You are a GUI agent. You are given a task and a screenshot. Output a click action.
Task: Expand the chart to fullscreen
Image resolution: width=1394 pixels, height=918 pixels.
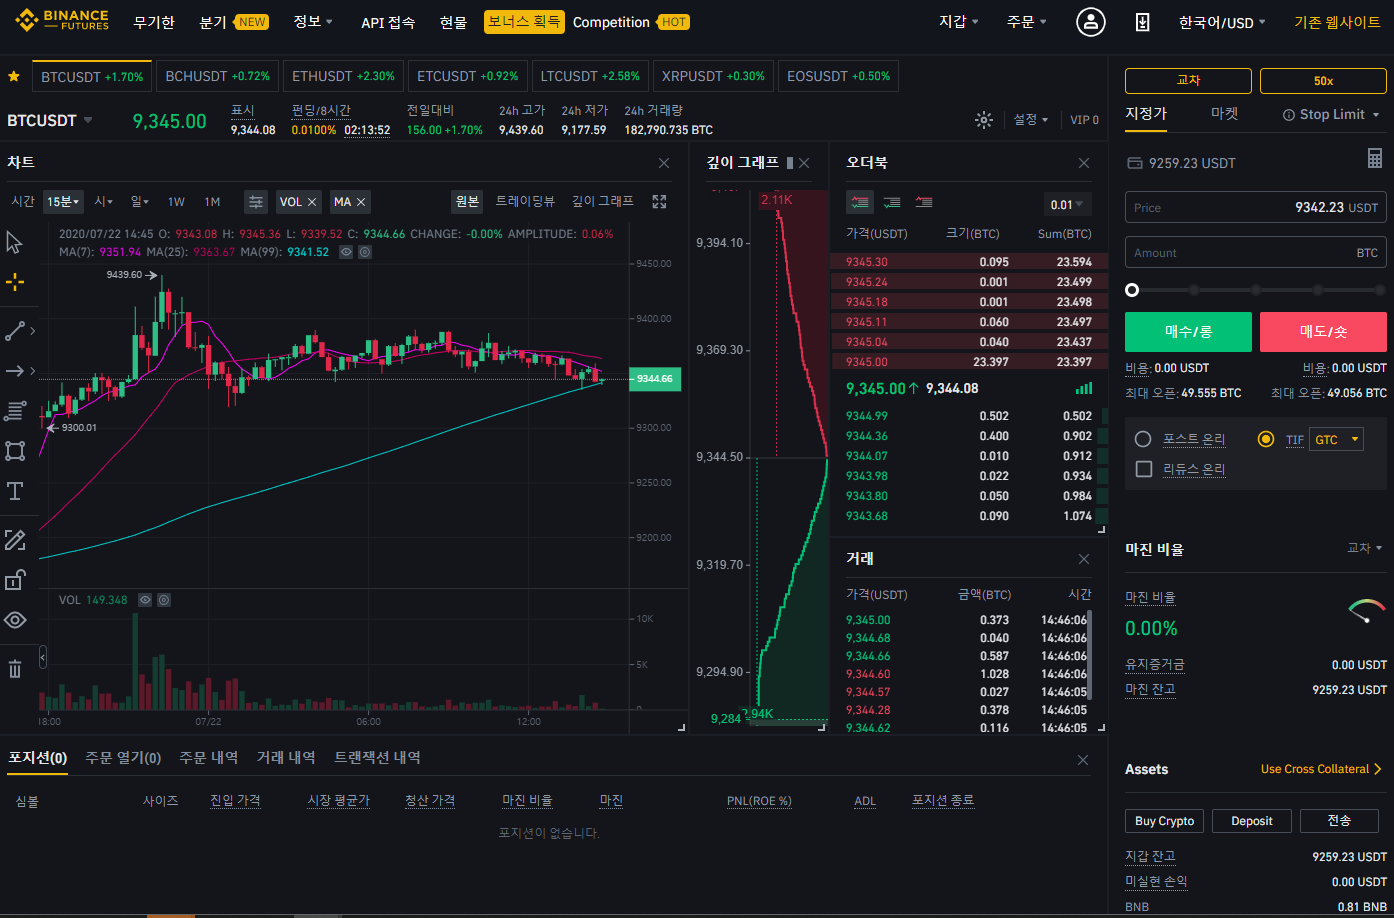click(659, 202)
